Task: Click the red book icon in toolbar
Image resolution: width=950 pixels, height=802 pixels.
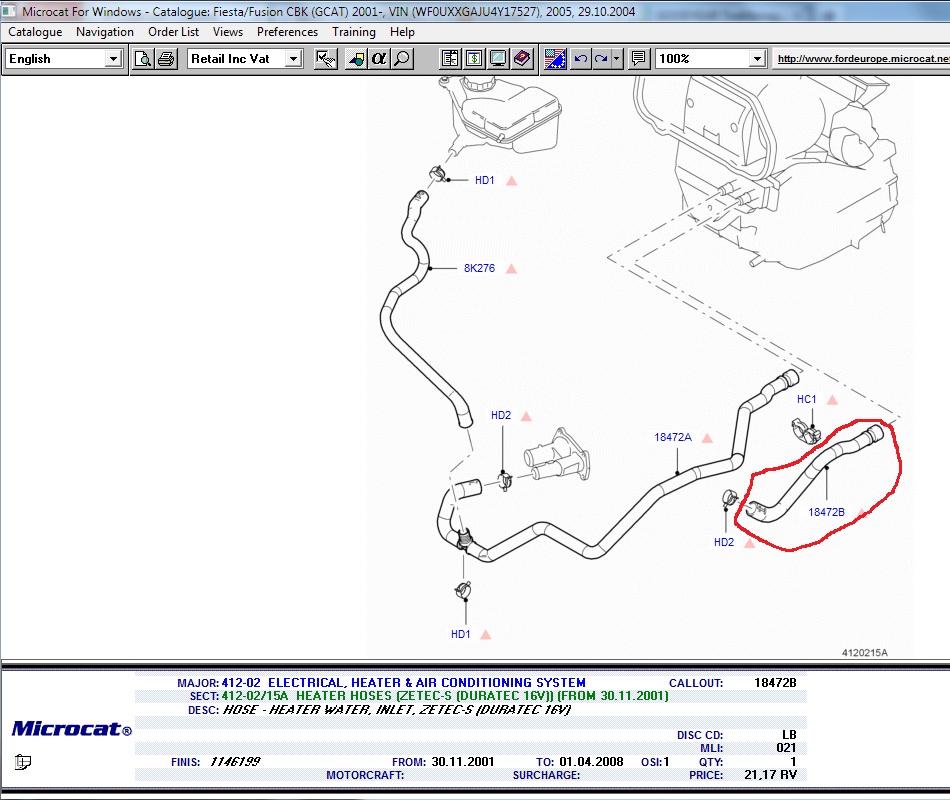Action: pyautogui.click(x=521, y=59)
